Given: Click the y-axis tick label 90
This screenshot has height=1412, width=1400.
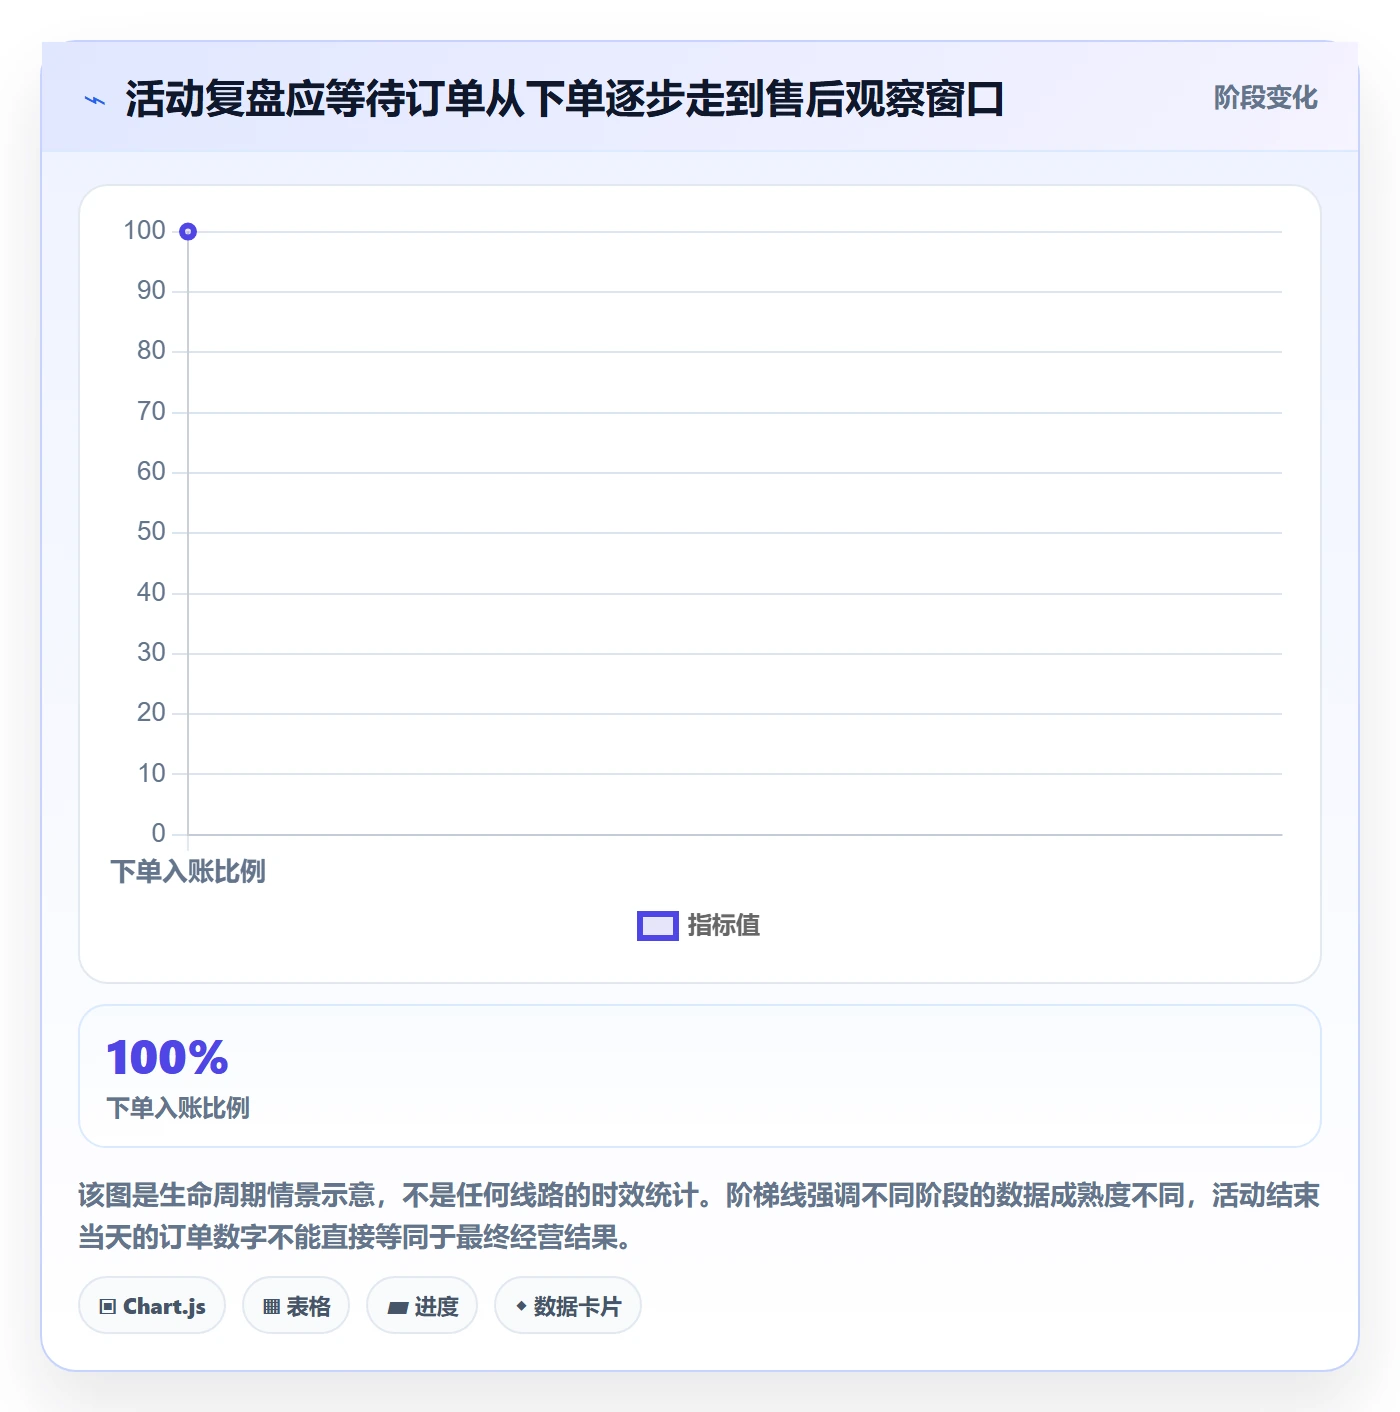Looking at the screenshot, I should click(x=151, y=291).
